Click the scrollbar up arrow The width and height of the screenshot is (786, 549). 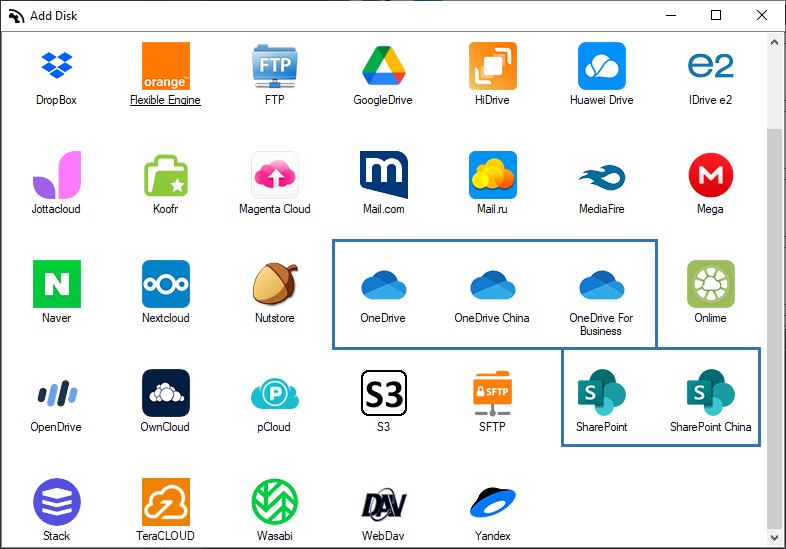(x=774, y=43)
